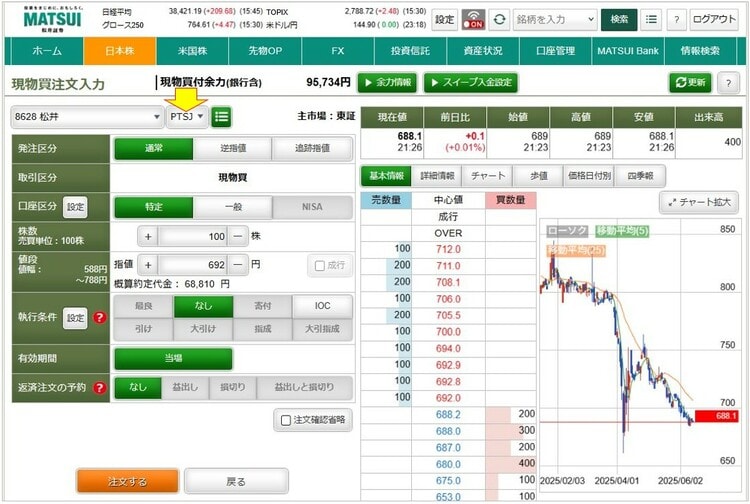This screenshot has height=504, width=750.
Task: Open 日本株 navigation tab
Action: tap(120, 51)
